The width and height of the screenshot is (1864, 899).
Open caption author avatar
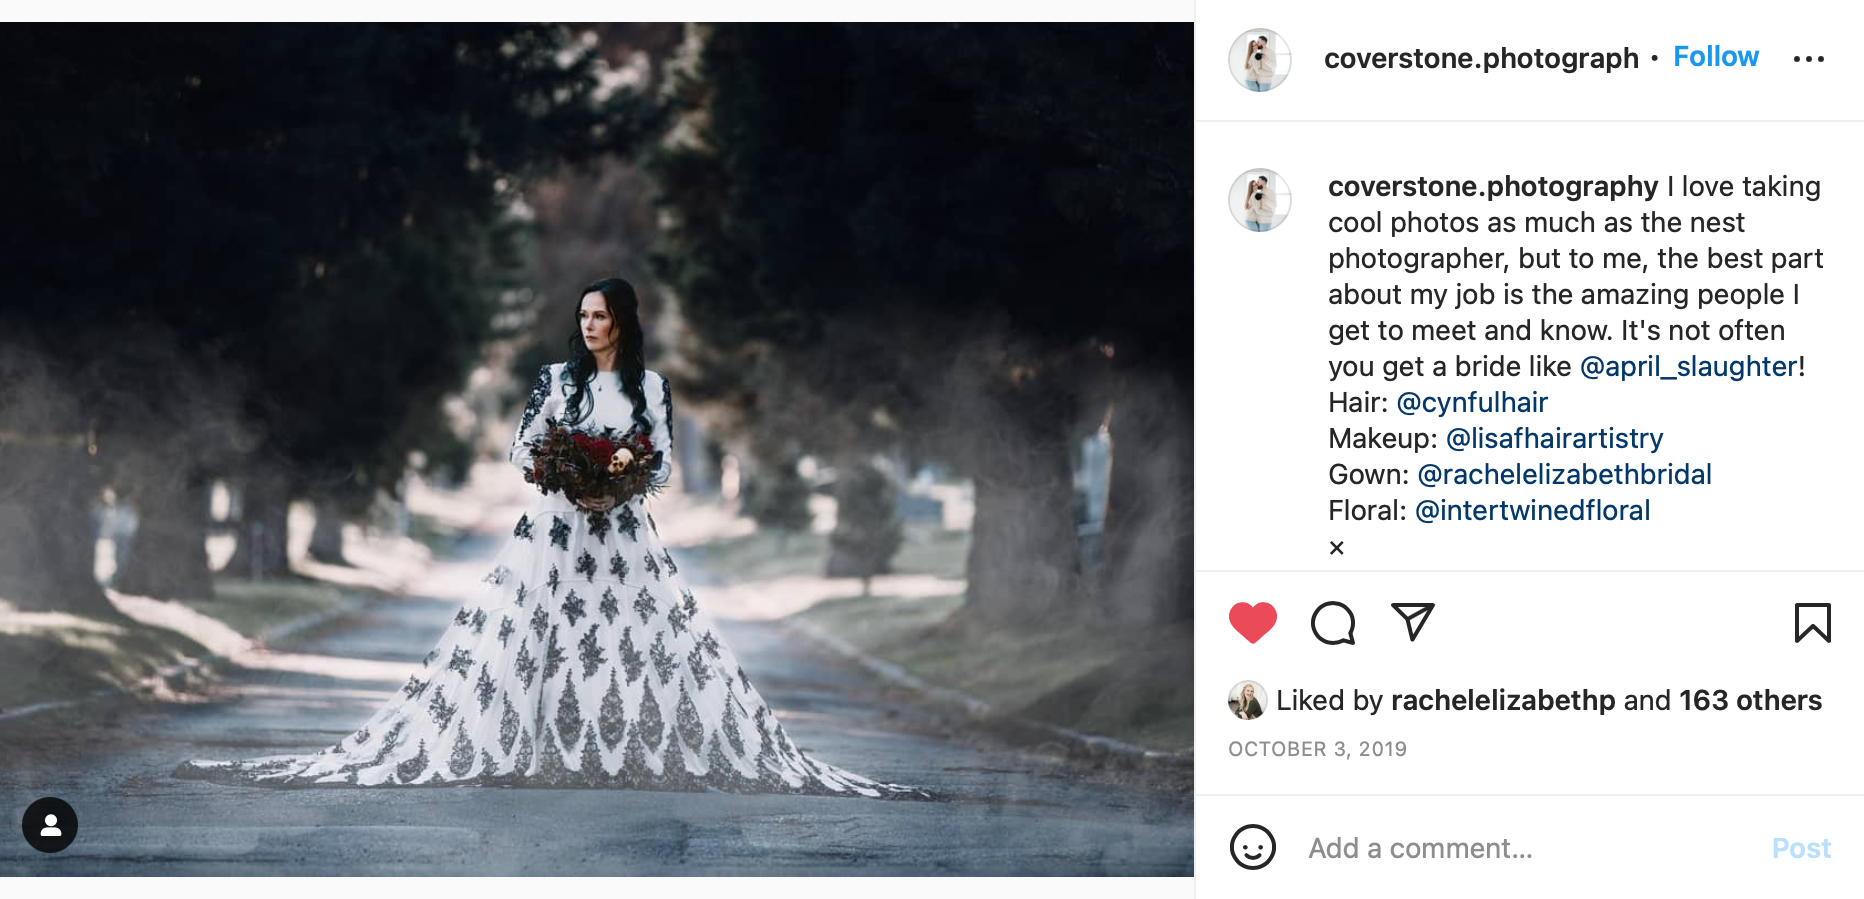[x=1259, y=200]
